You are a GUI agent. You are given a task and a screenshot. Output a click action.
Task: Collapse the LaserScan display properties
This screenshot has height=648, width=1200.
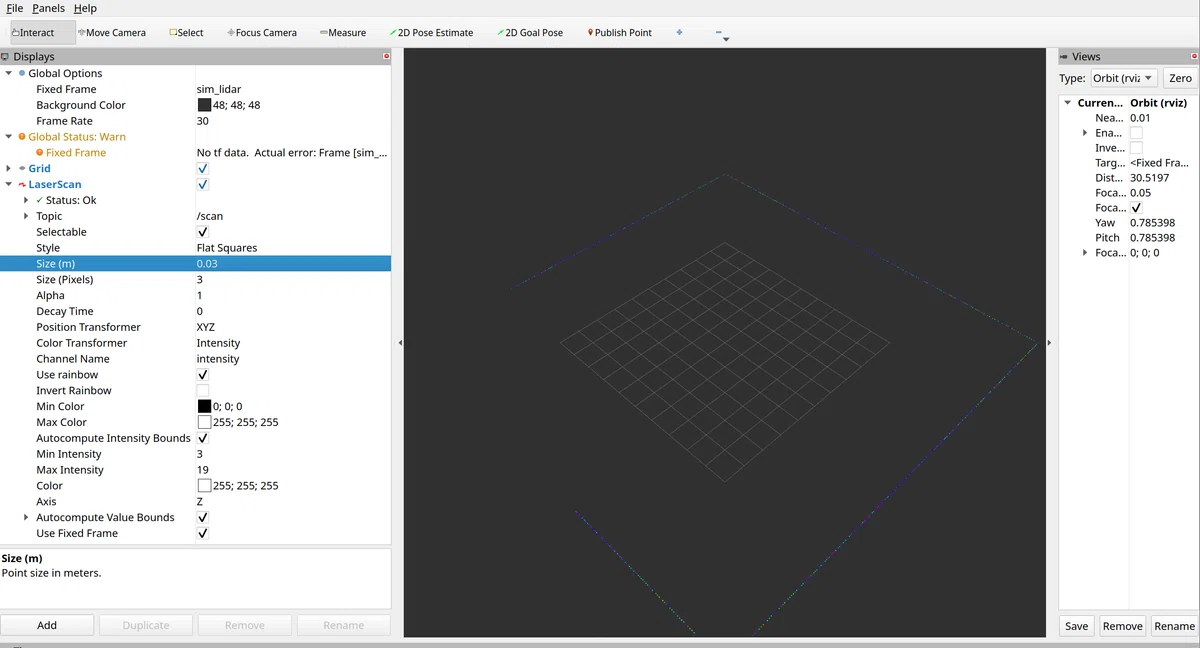point(9,185)
